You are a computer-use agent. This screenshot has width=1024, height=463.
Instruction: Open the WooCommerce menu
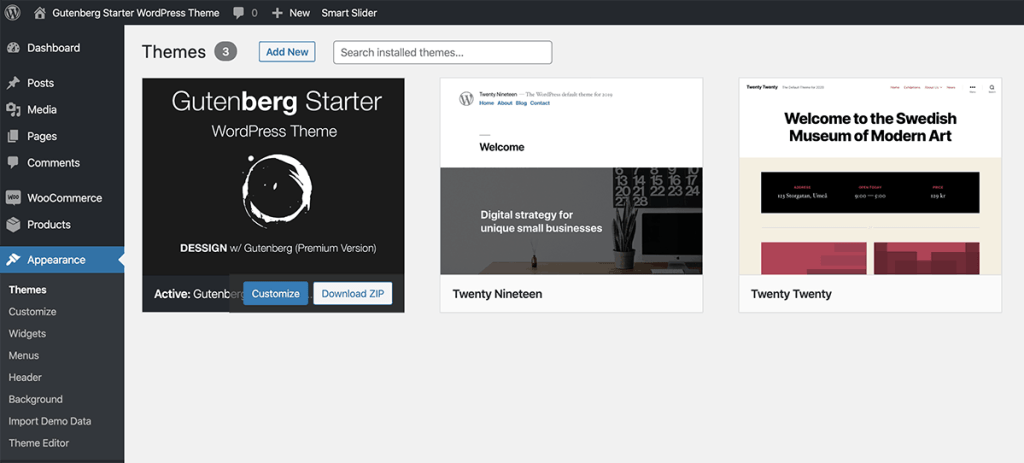coord(65,198)
